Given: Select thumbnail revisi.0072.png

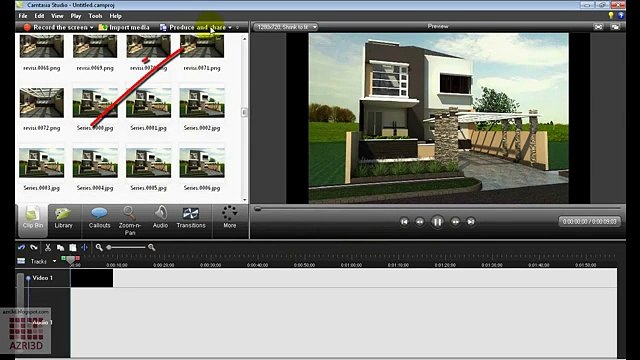Looking at the screenshot, I should (42, 103).
